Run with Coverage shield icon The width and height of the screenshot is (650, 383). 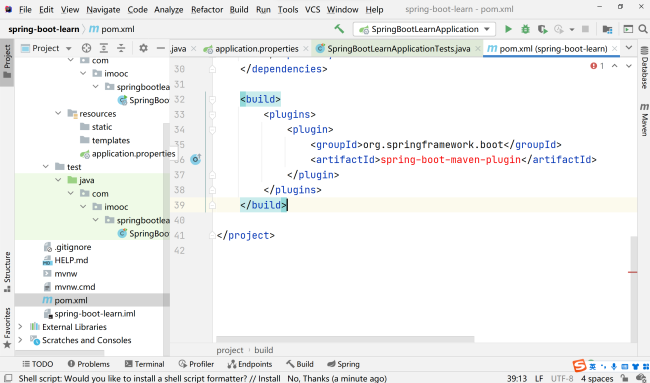click(x=542, y=29)
